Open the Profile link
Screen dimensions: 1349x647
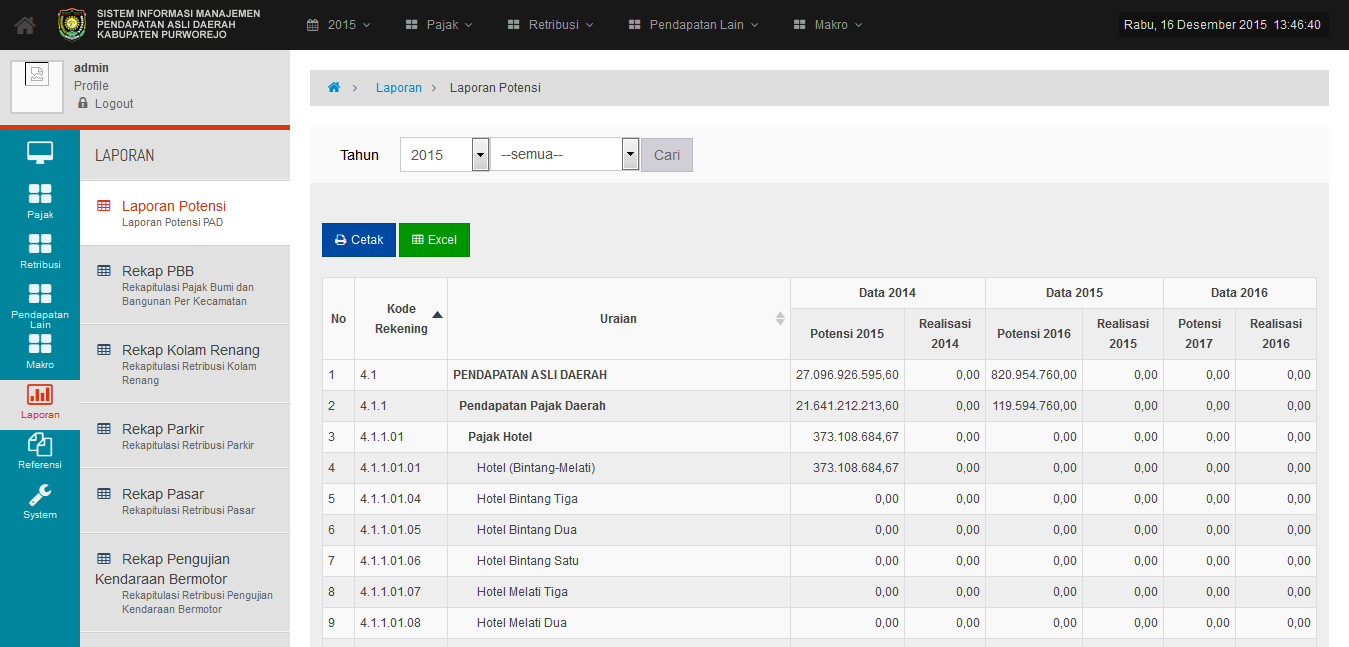tap(91, 86)
